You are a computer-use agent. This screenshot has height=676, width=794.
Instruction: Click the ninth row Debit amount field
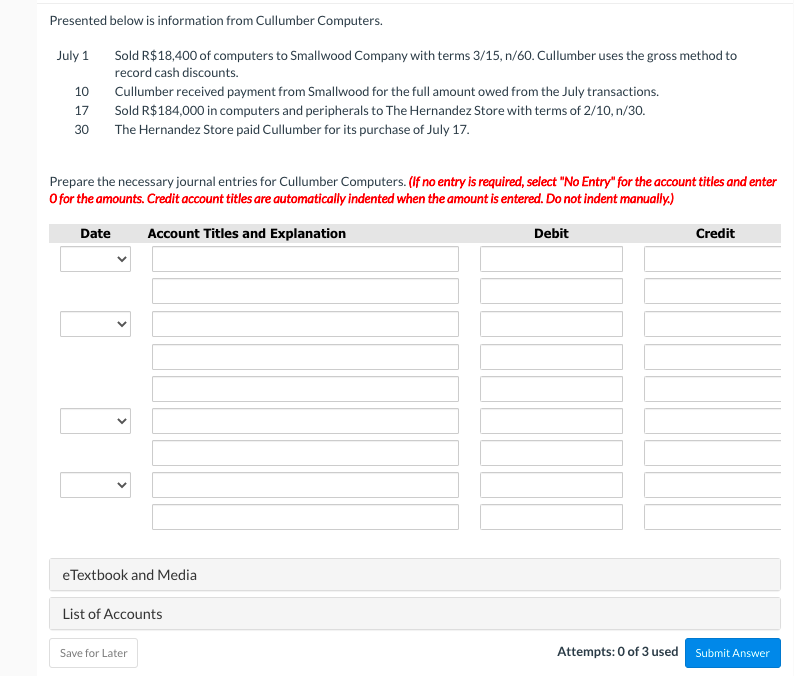(x=551, y=517)
